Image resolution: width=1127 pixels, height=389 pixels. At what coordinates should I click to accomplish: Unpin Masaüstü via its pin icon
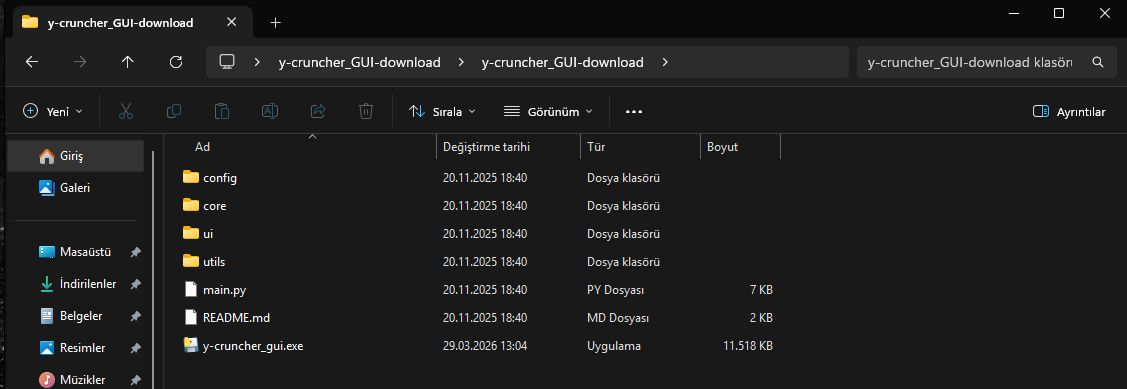click(135, 252)
